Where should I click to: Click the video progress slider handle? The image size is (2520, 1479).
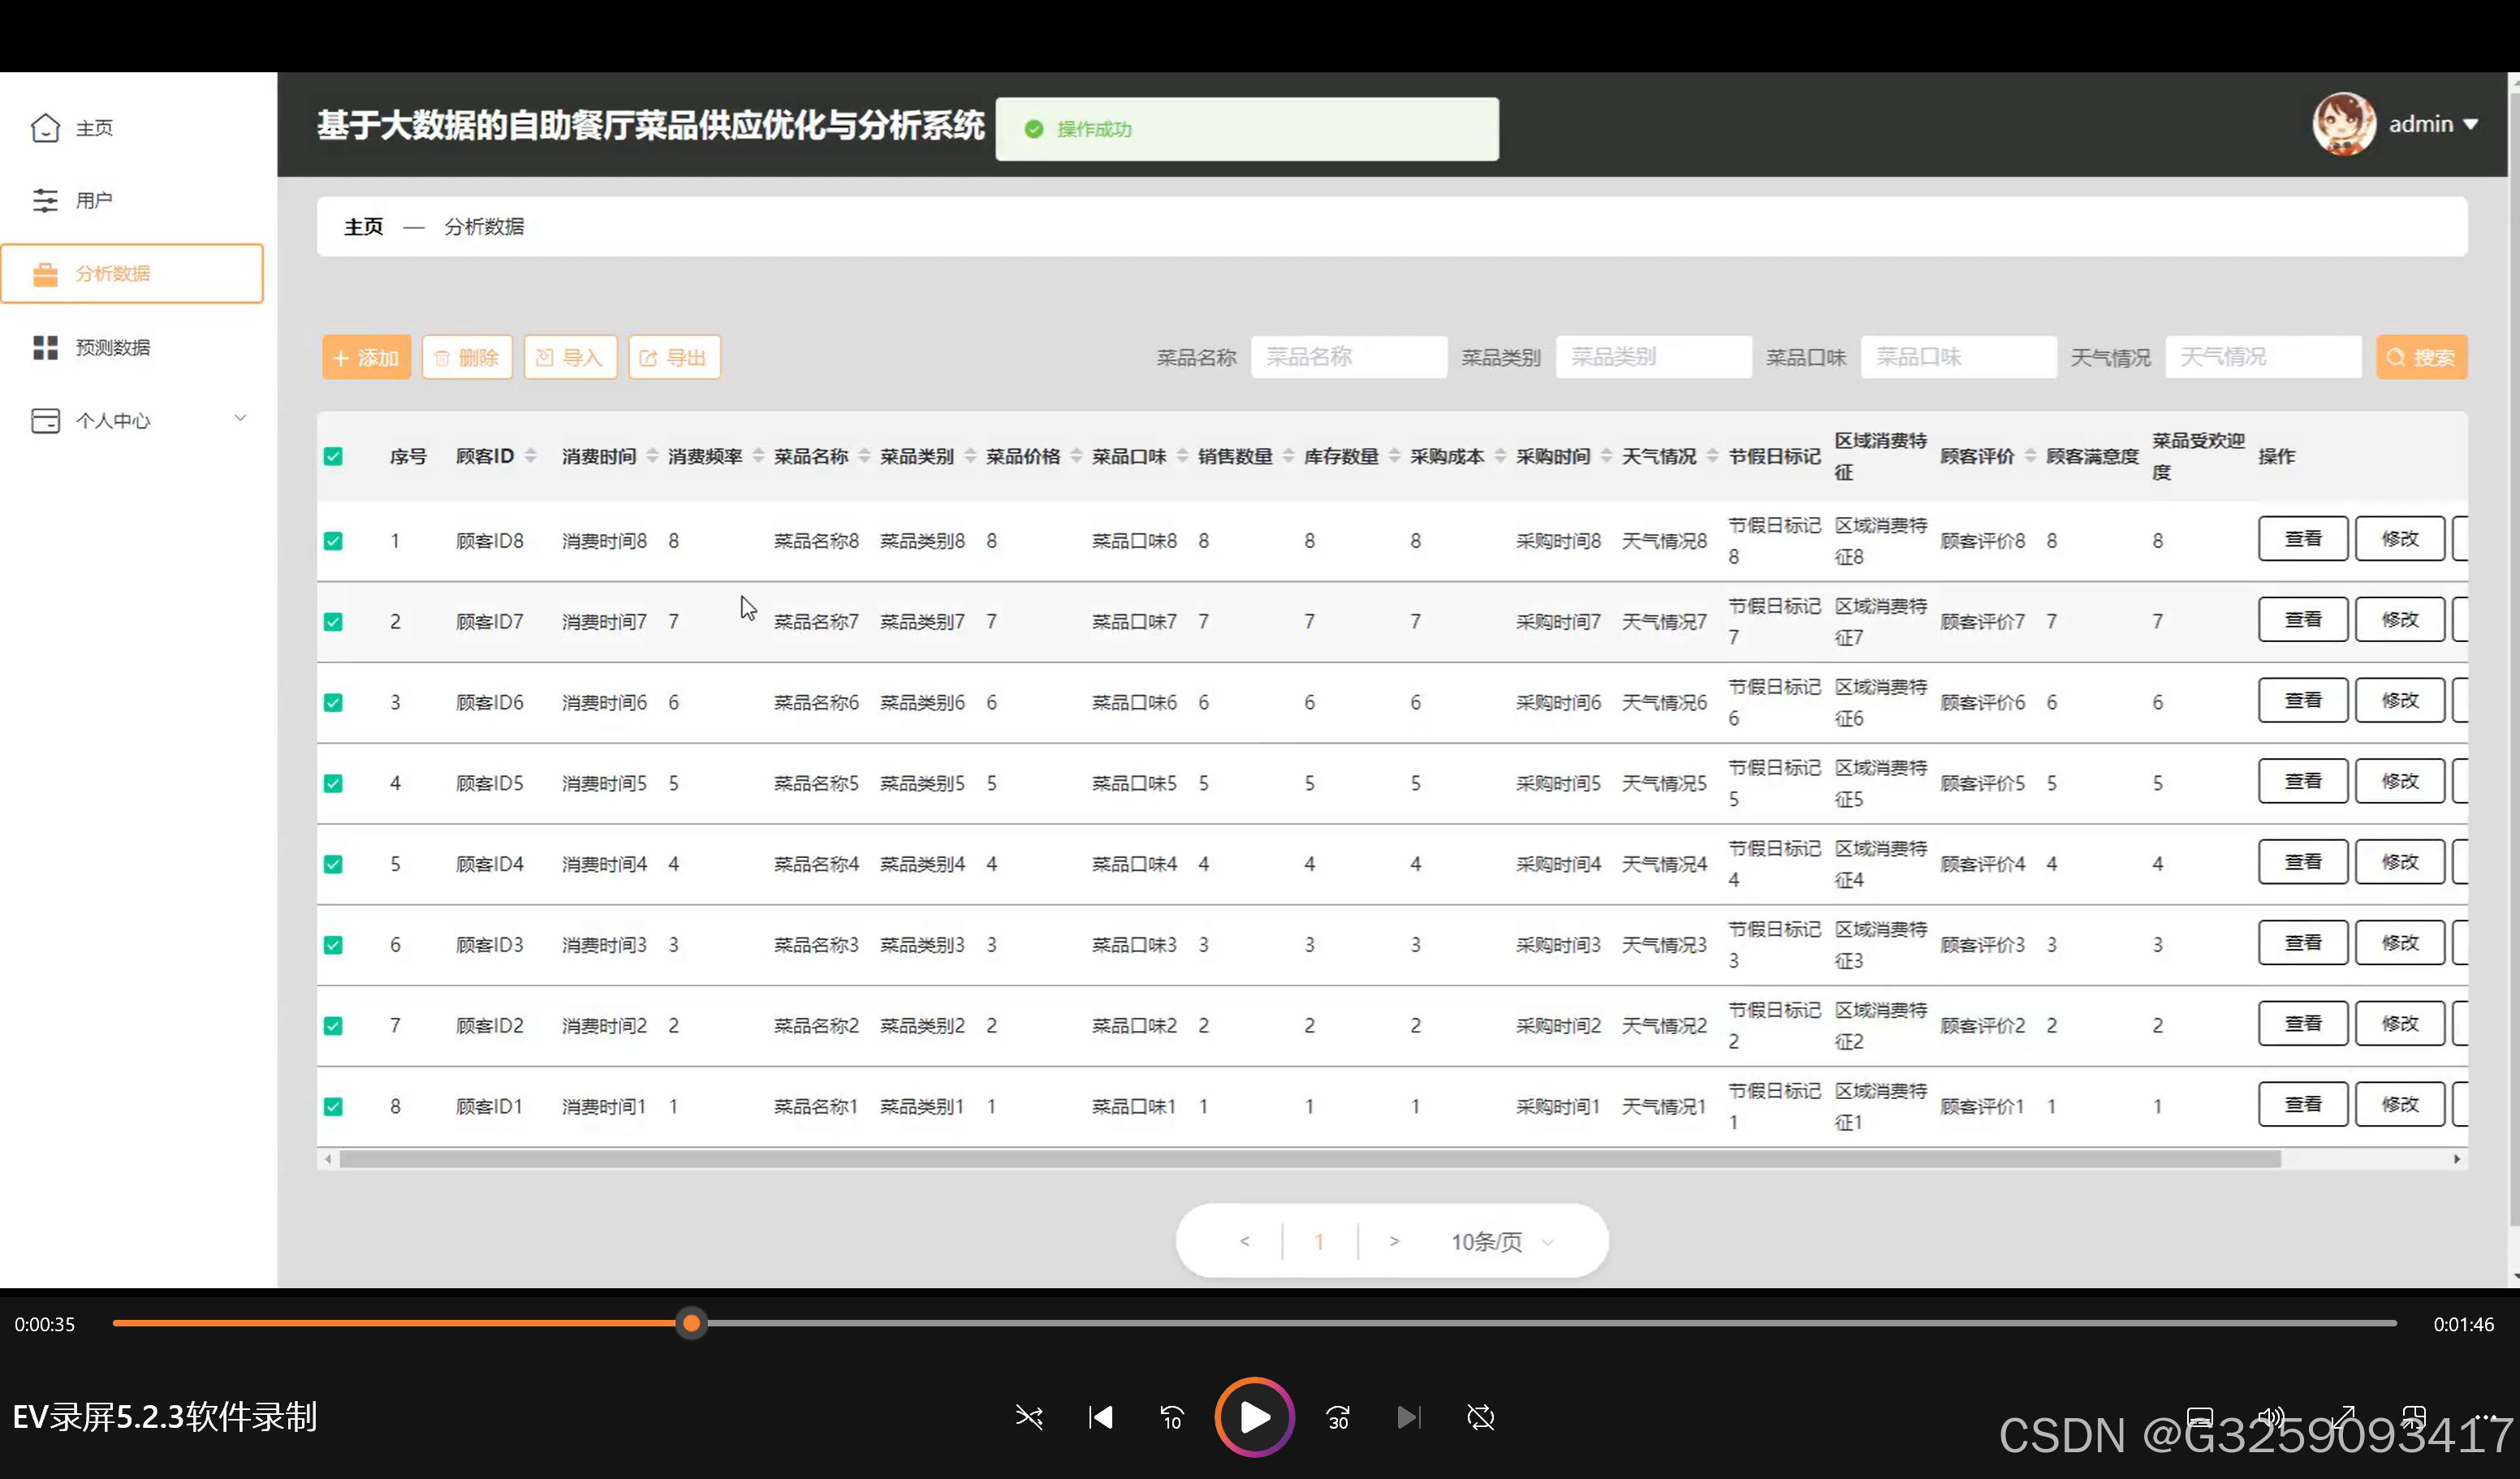[691, 1324]
